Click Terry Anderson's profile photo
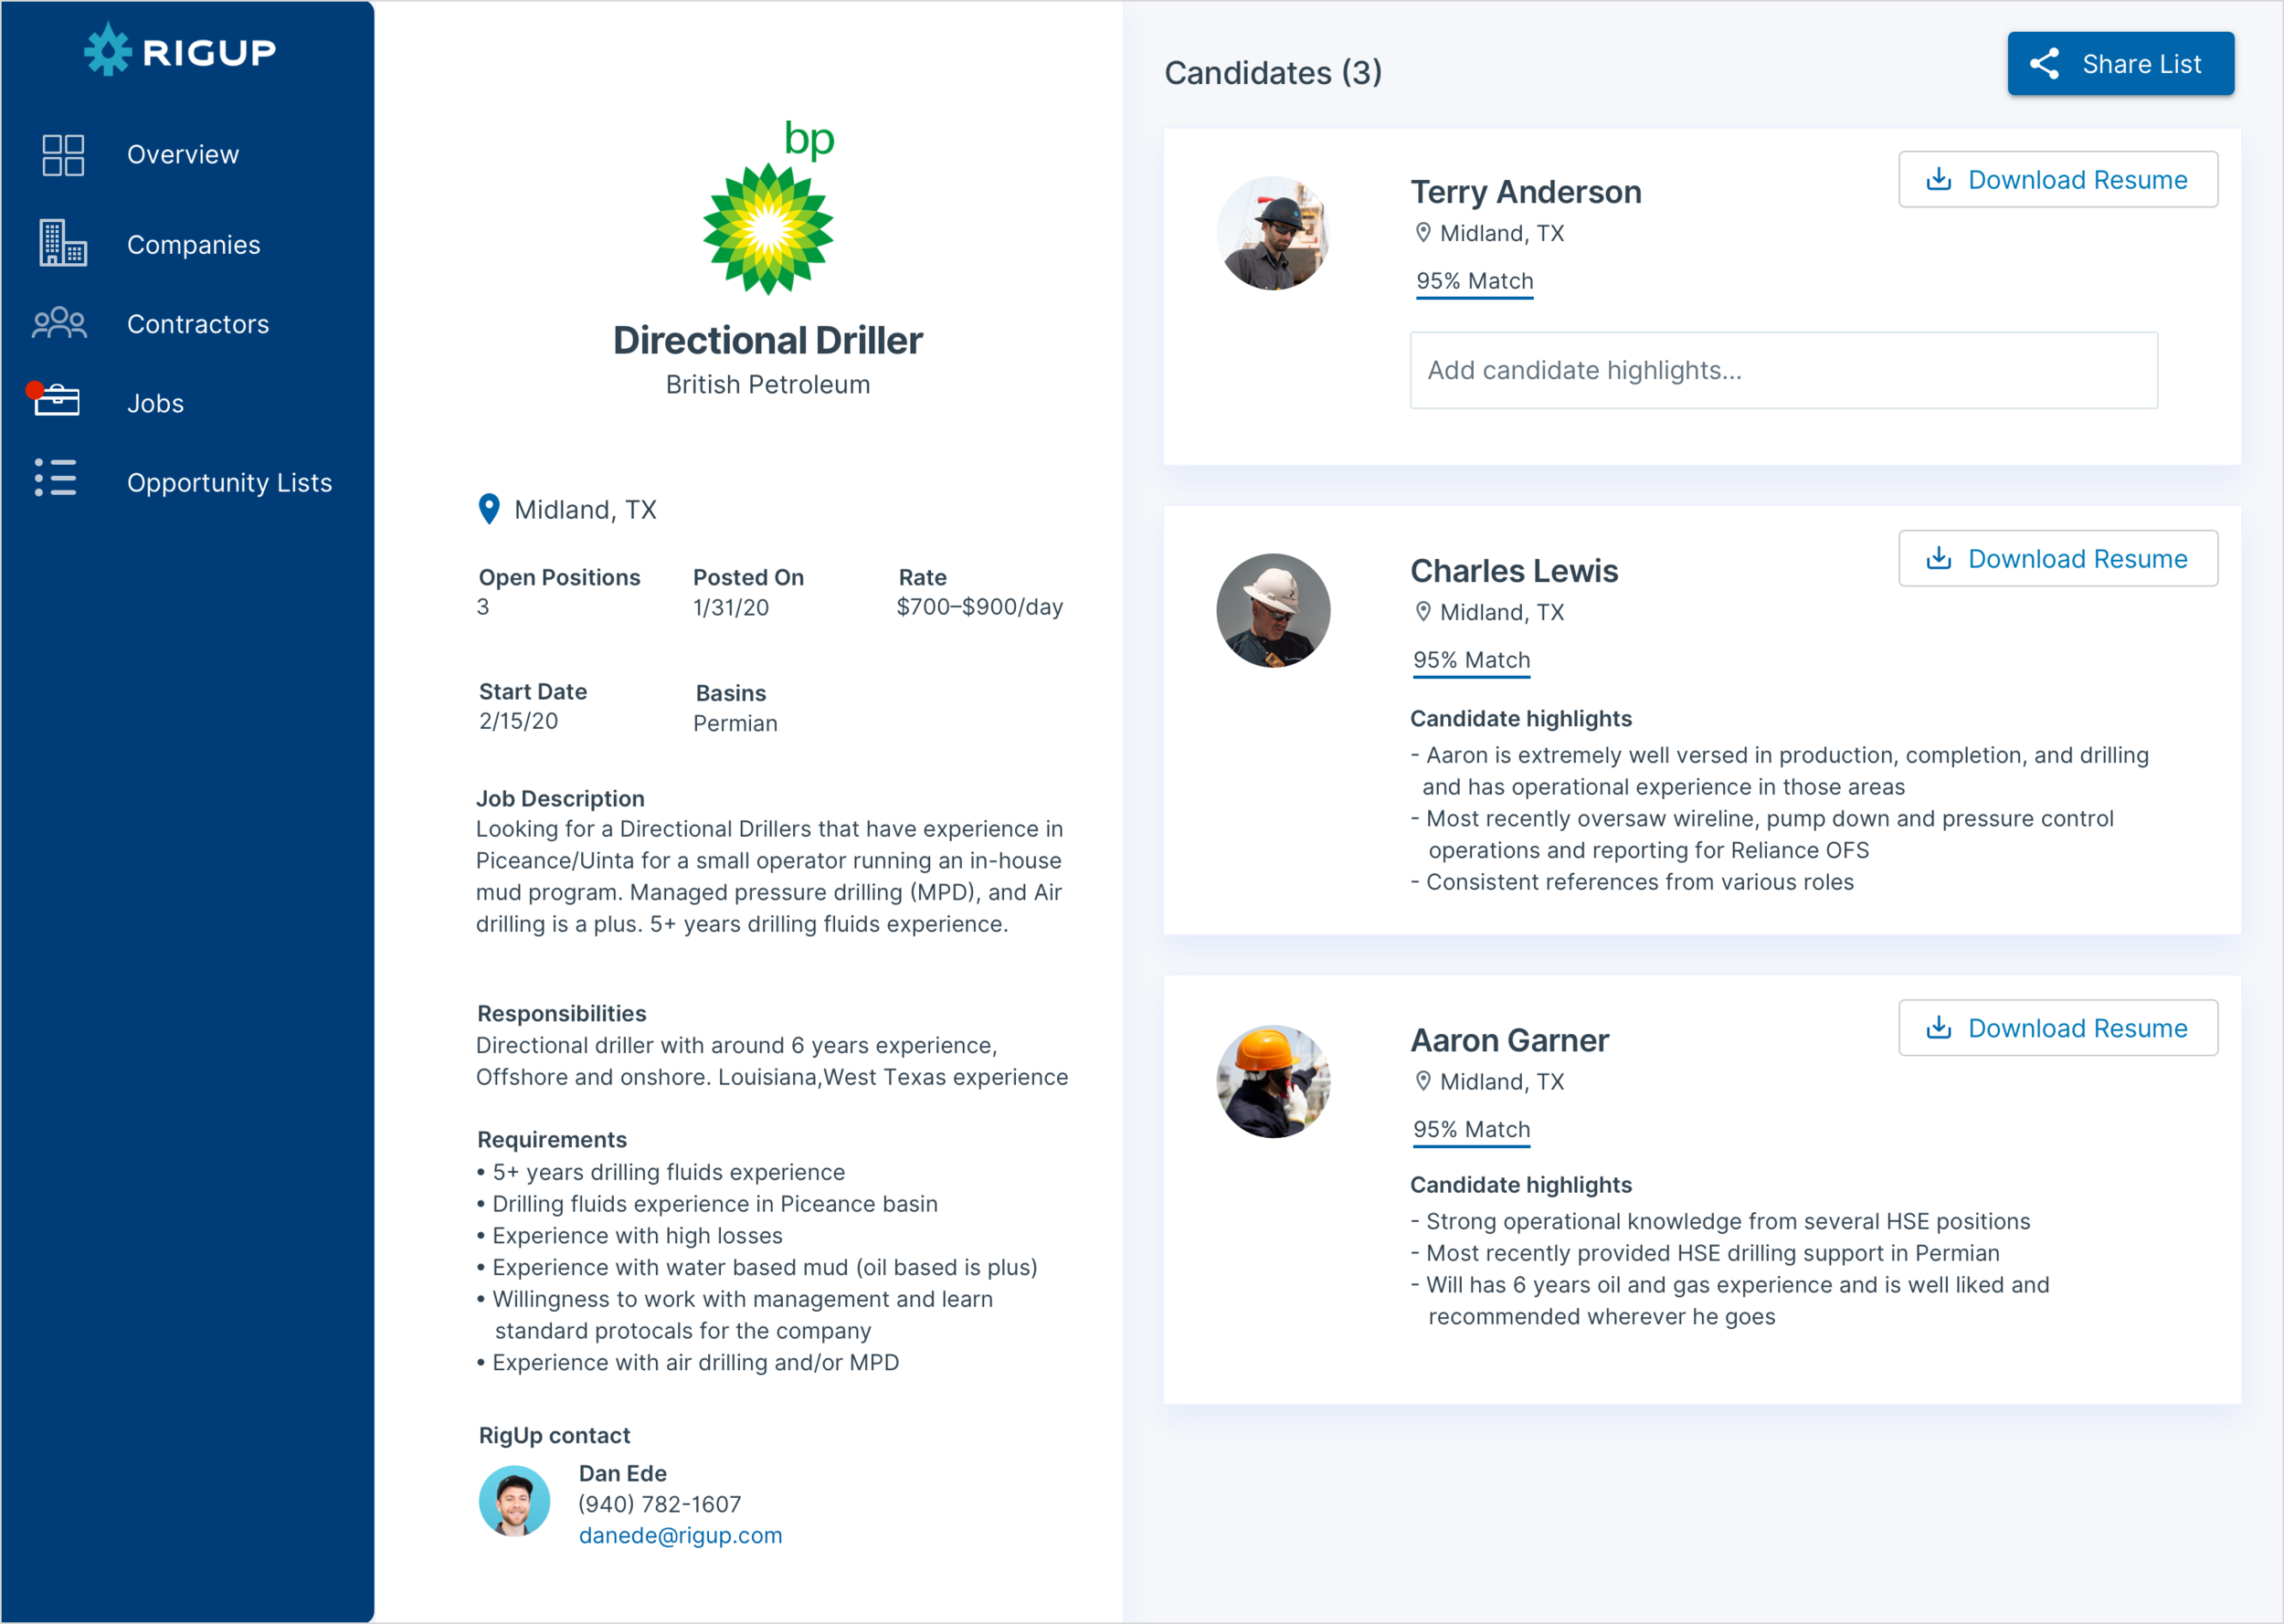Viewport: 2284px width, 1624px height. pos(1273,234)
